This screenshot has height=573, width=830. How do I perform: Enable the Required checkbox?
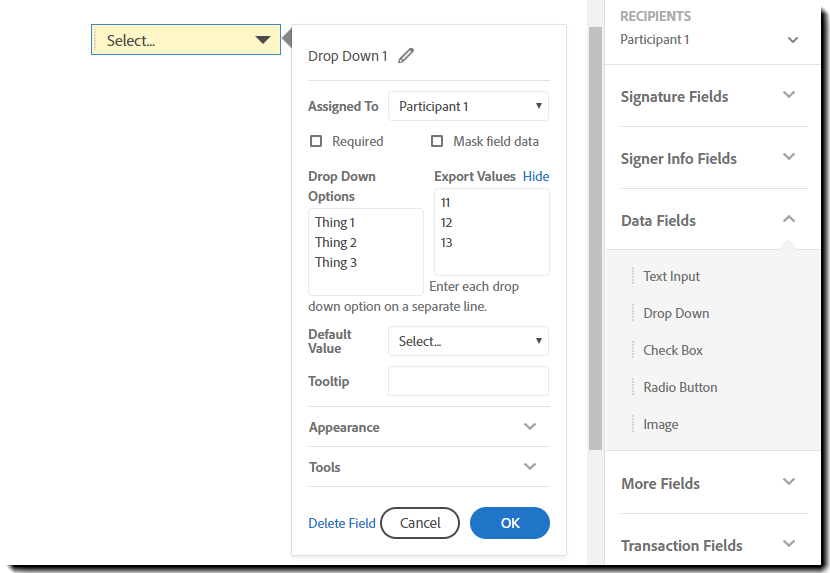coord(316,141)
